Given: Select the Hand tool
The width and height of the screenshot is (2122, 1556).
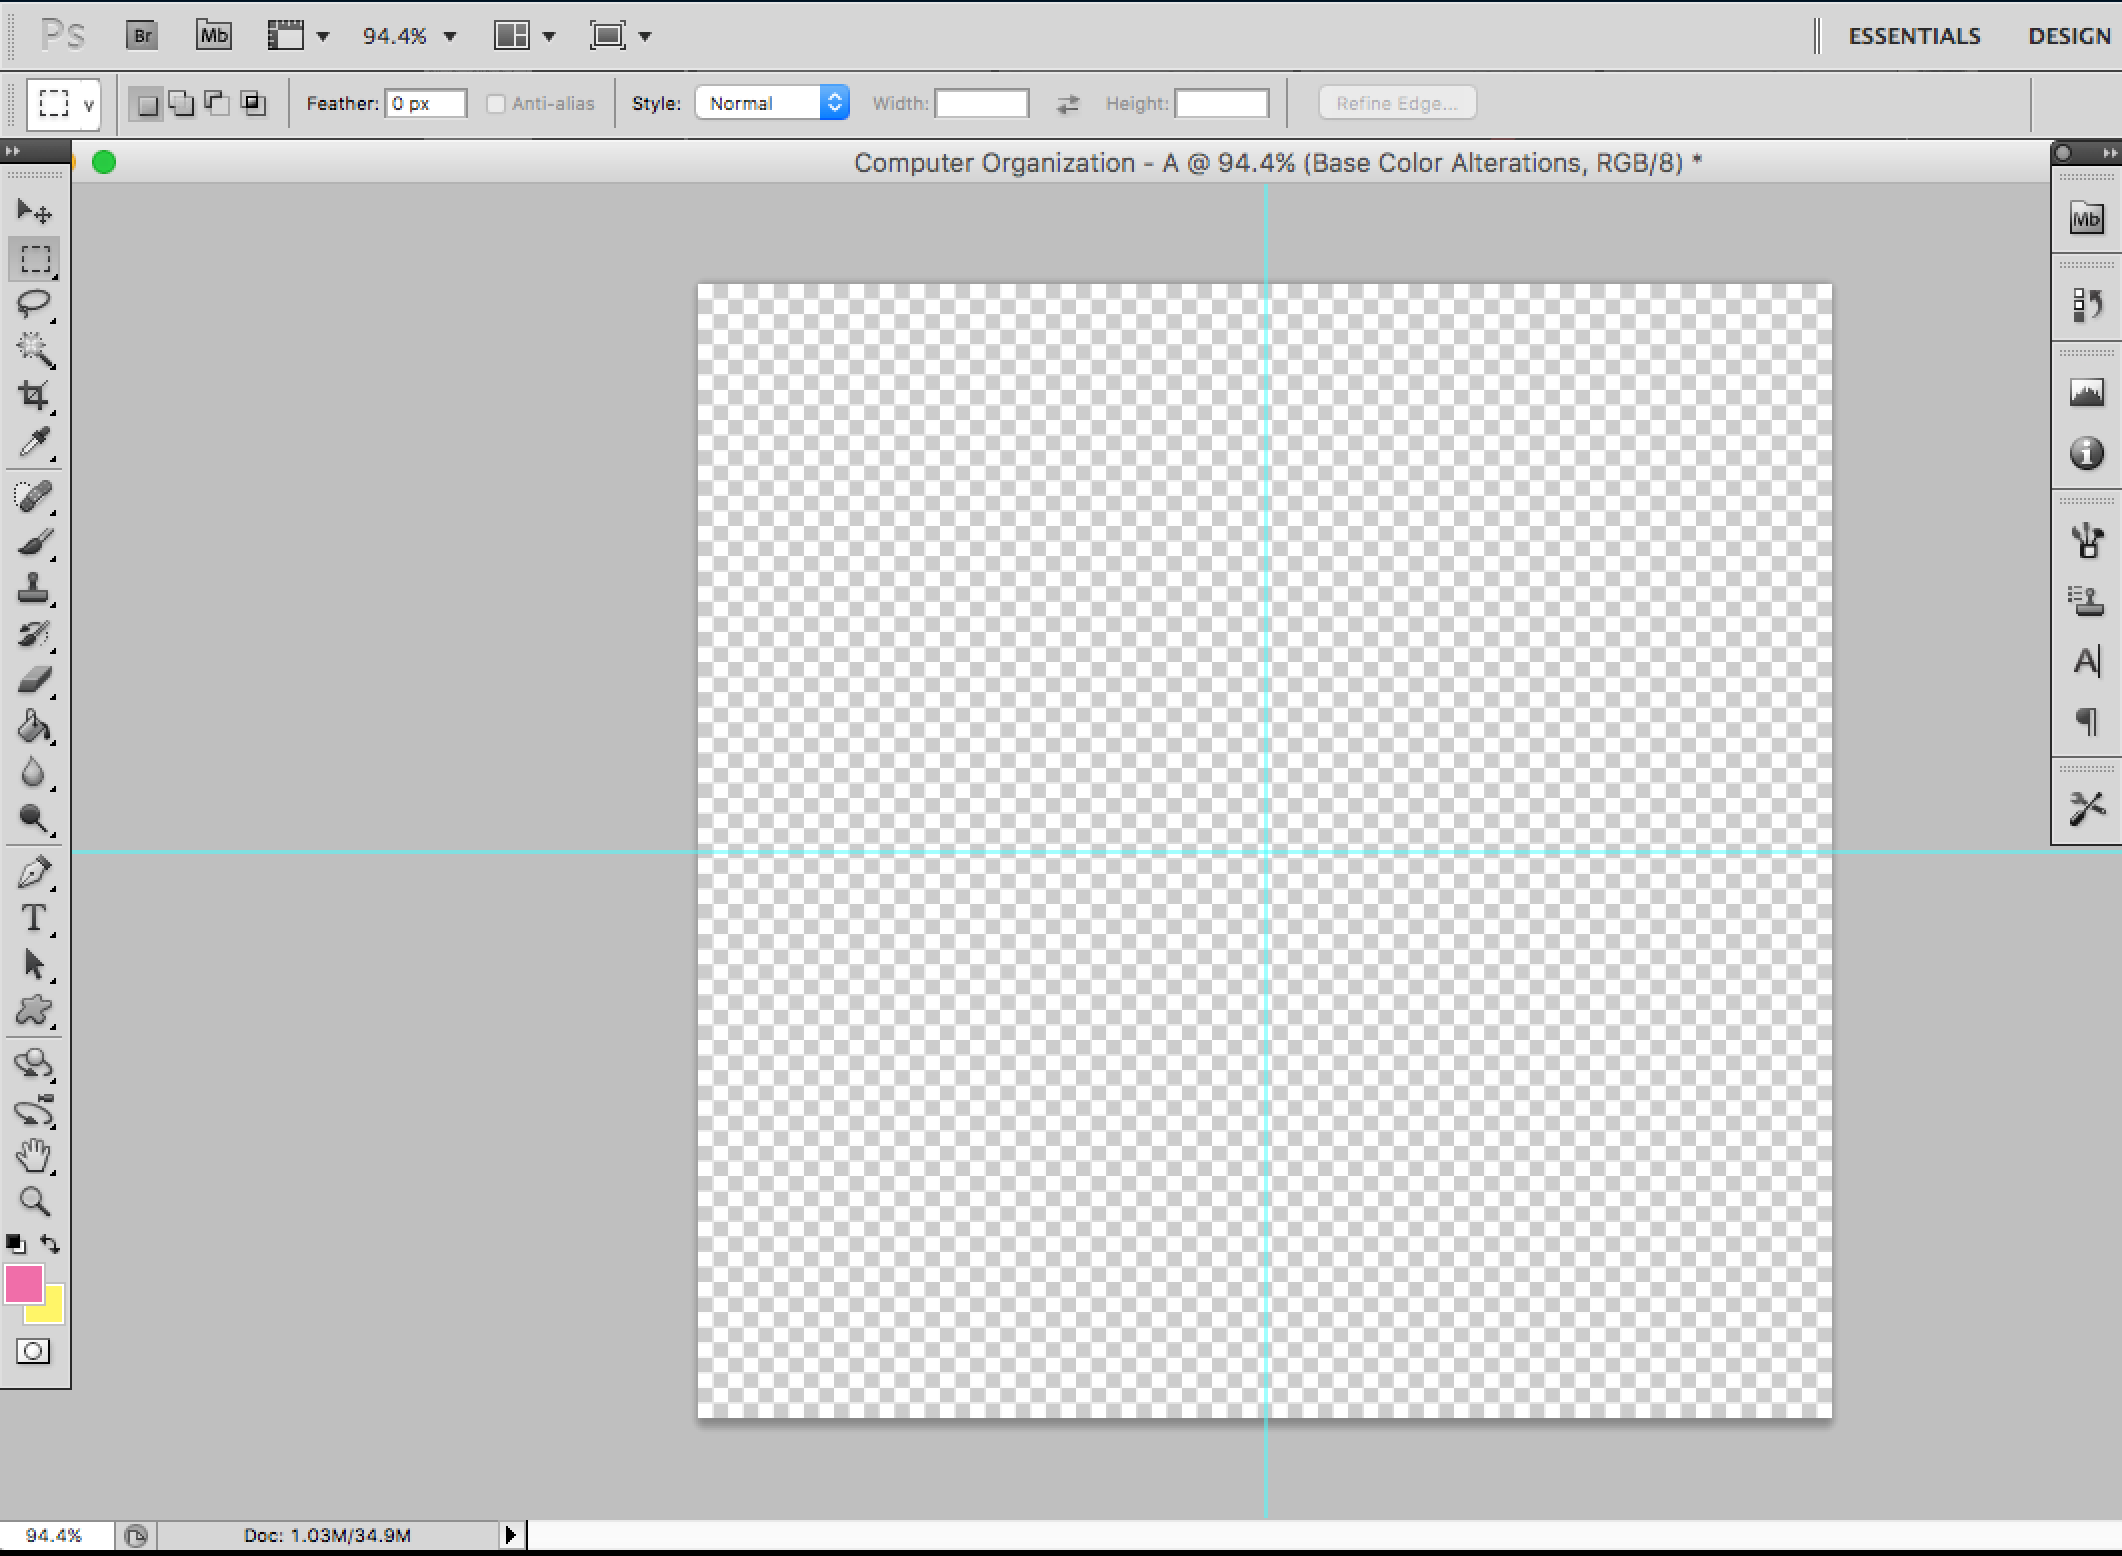Looking at the screenshot, I should [x=34, y=1156].
